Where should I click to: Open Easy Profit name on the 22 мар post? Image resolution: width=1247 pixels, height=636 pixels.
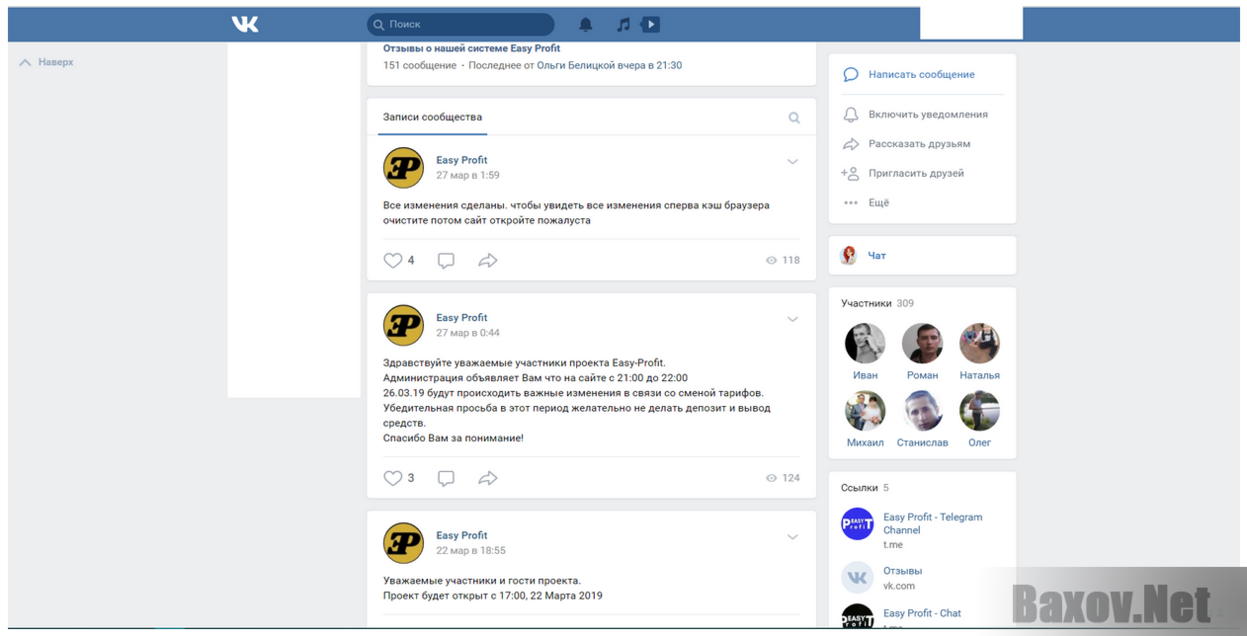tap(462, 535)
